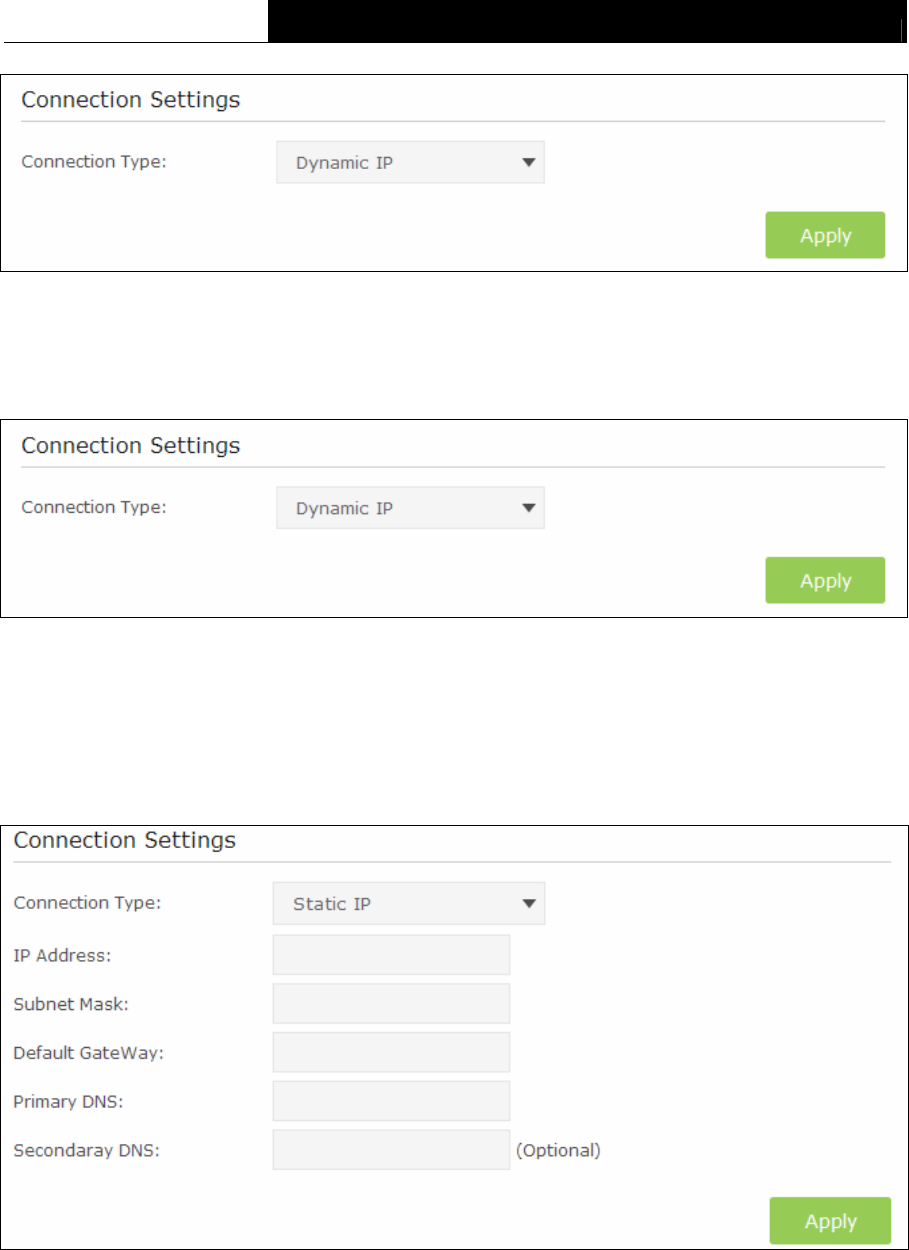Image resolution: width=909 pixels, height=1250 pixels.
Task: Click Connection Settings heading above Static IP form
Action: [124, 839]
